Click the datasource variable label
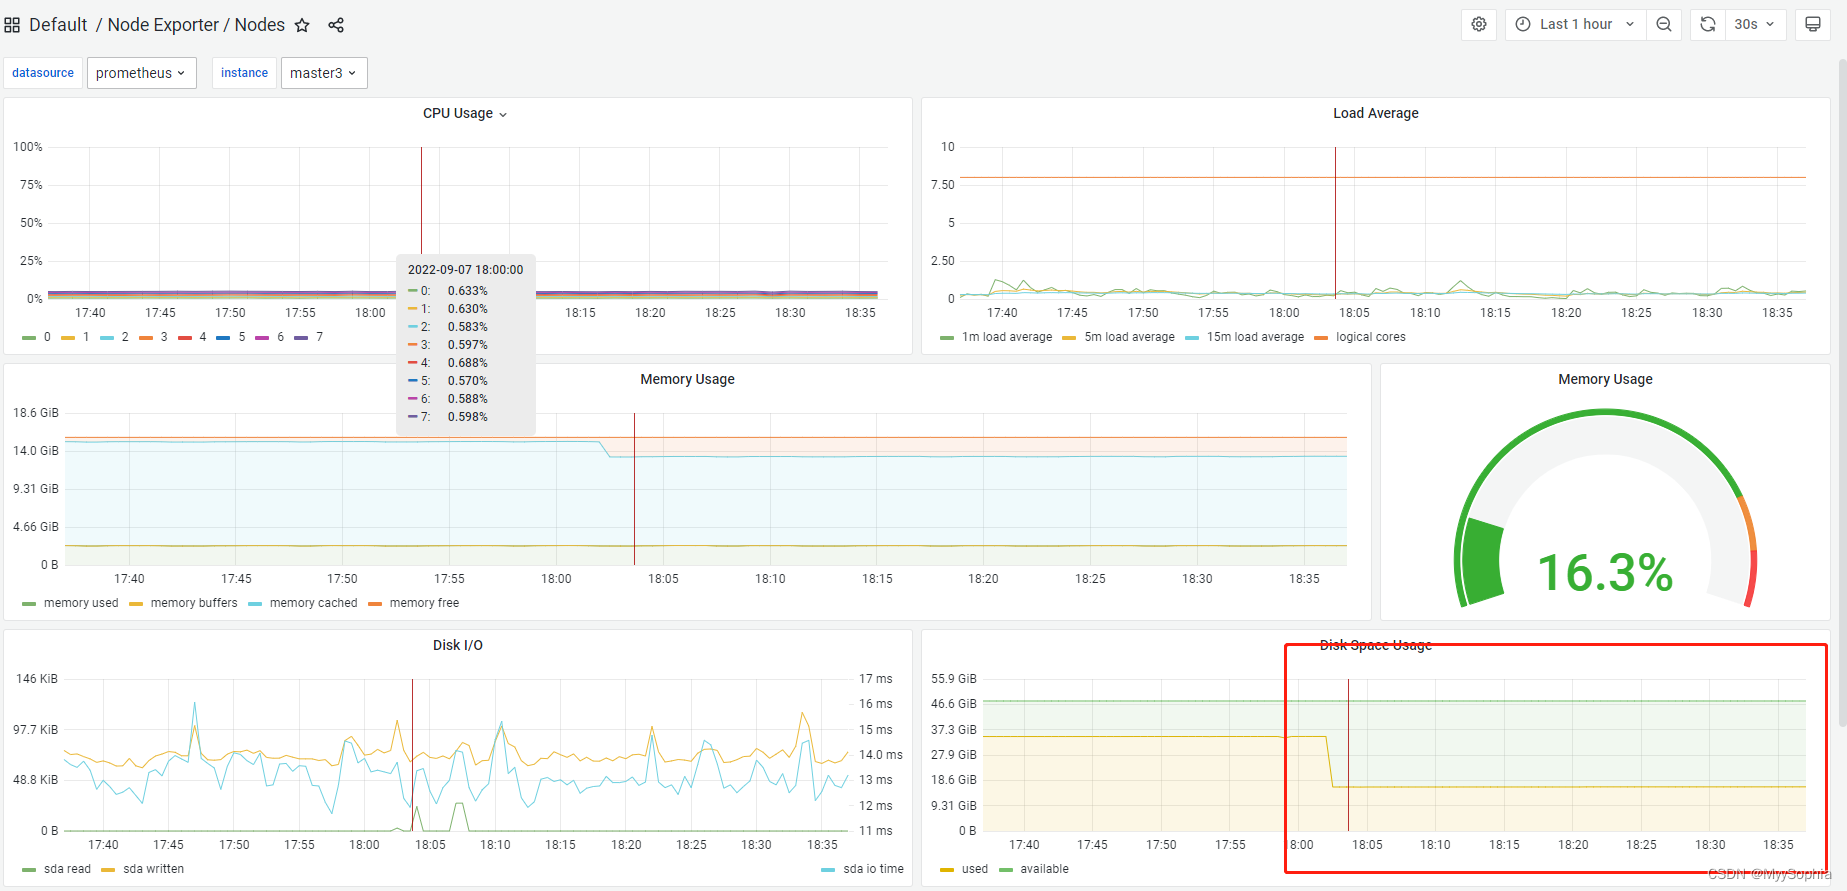 tap(43, 73)
